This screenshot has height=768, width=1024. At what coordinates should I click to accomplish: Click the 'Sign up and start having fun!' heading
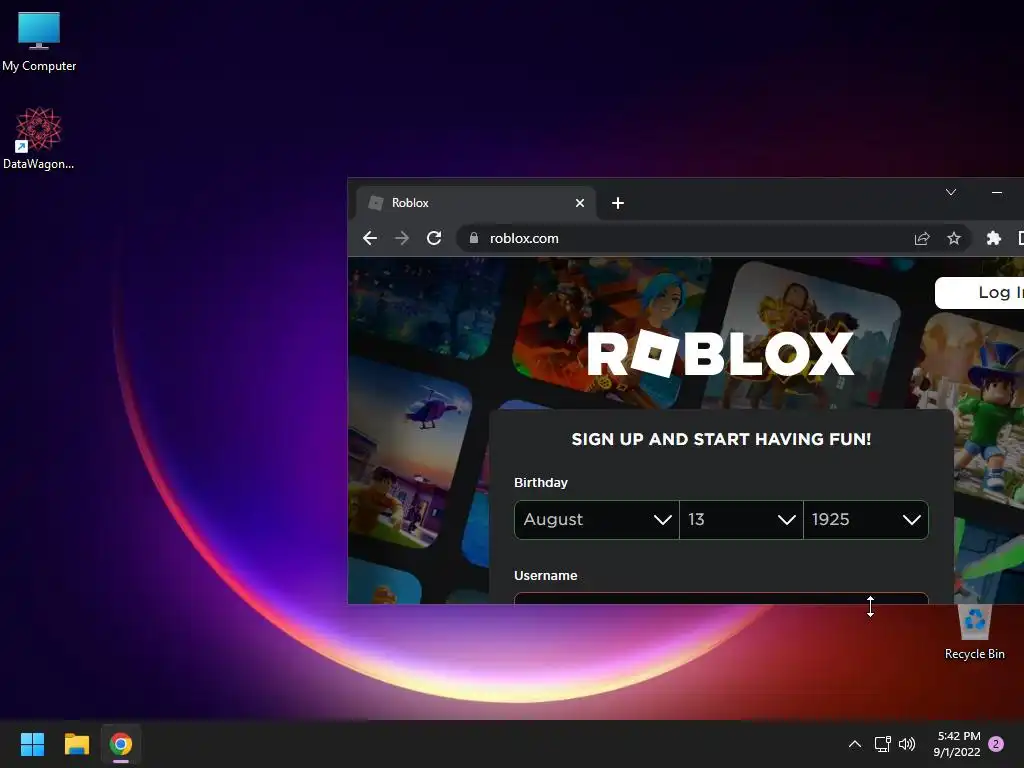721,439
